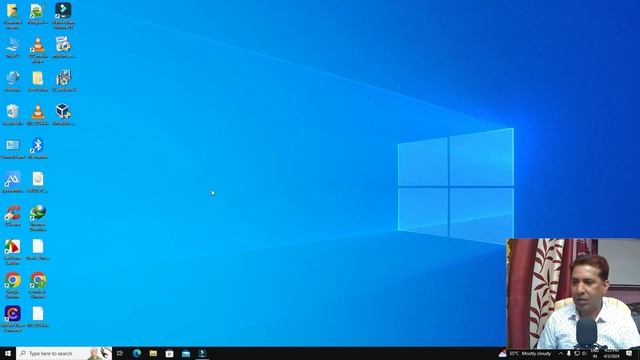
Task: Open File Explorer from the taskbar
Action: pos(153,353)
